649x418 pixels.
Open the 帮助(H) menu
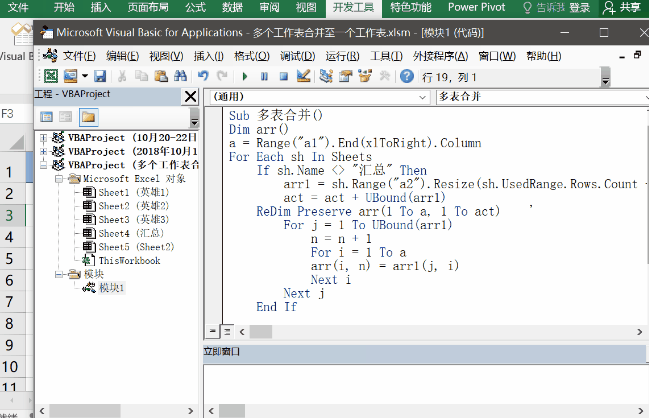pyautogui.click(x=544, y=56)
